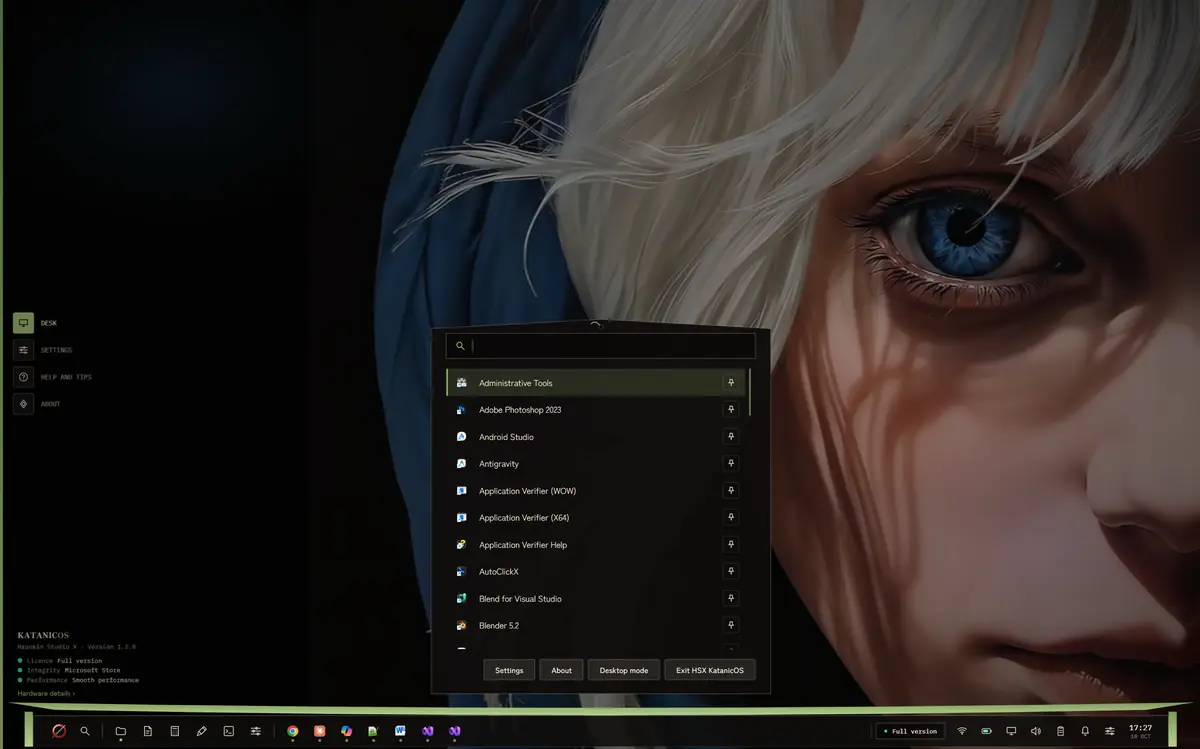Toggle pin for Android Studio
Viewport: 1200px width, 749px height.
pyautogui.click(x=731, y=437)
